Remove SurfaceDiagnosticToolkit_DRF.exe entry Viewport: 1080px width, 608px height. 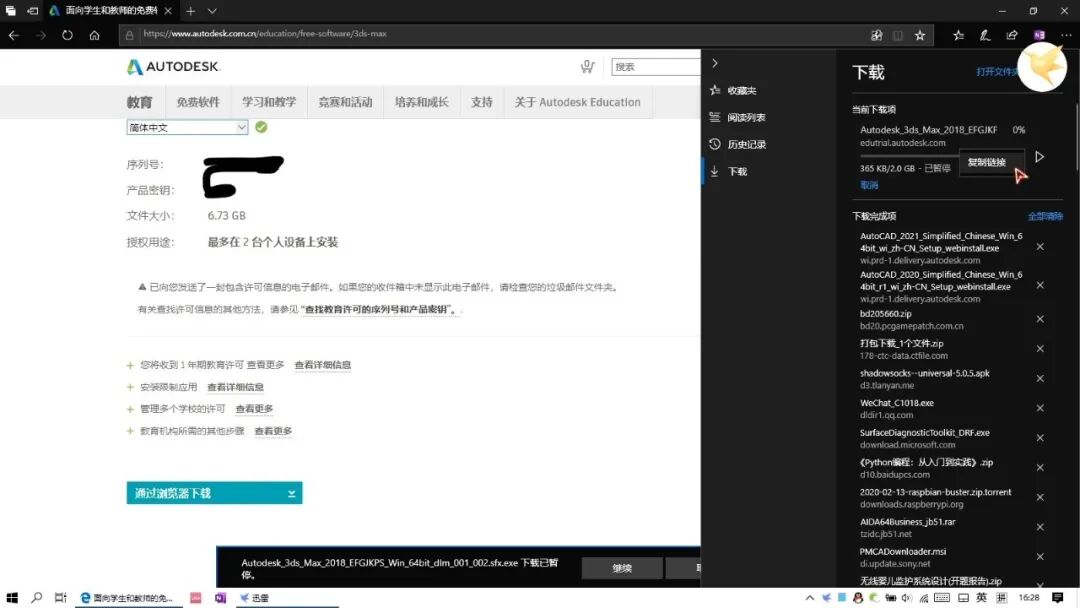[x=1040, y=437]
